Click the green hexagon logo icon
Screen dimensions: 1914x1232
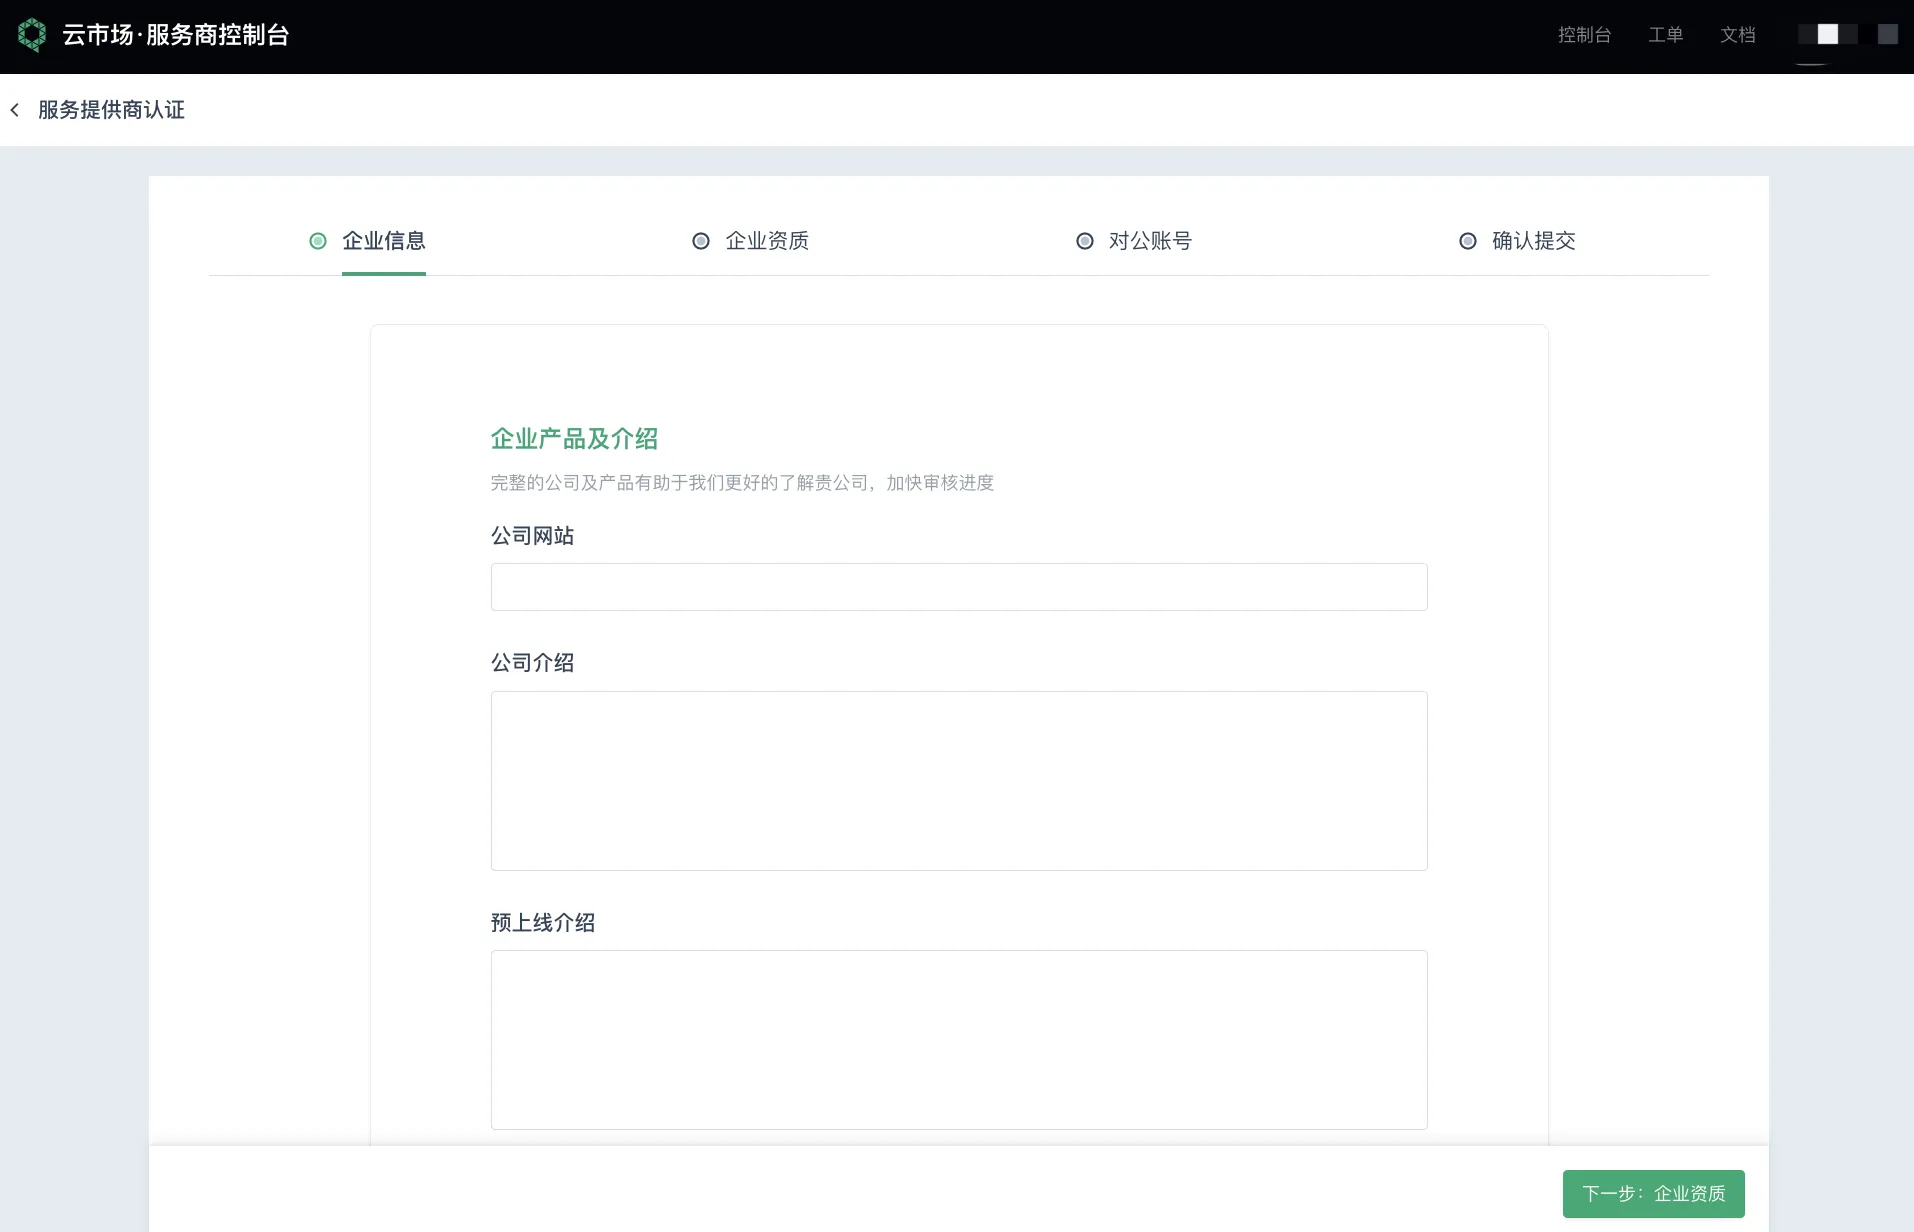pyautogui.click(x=32, y=35)
